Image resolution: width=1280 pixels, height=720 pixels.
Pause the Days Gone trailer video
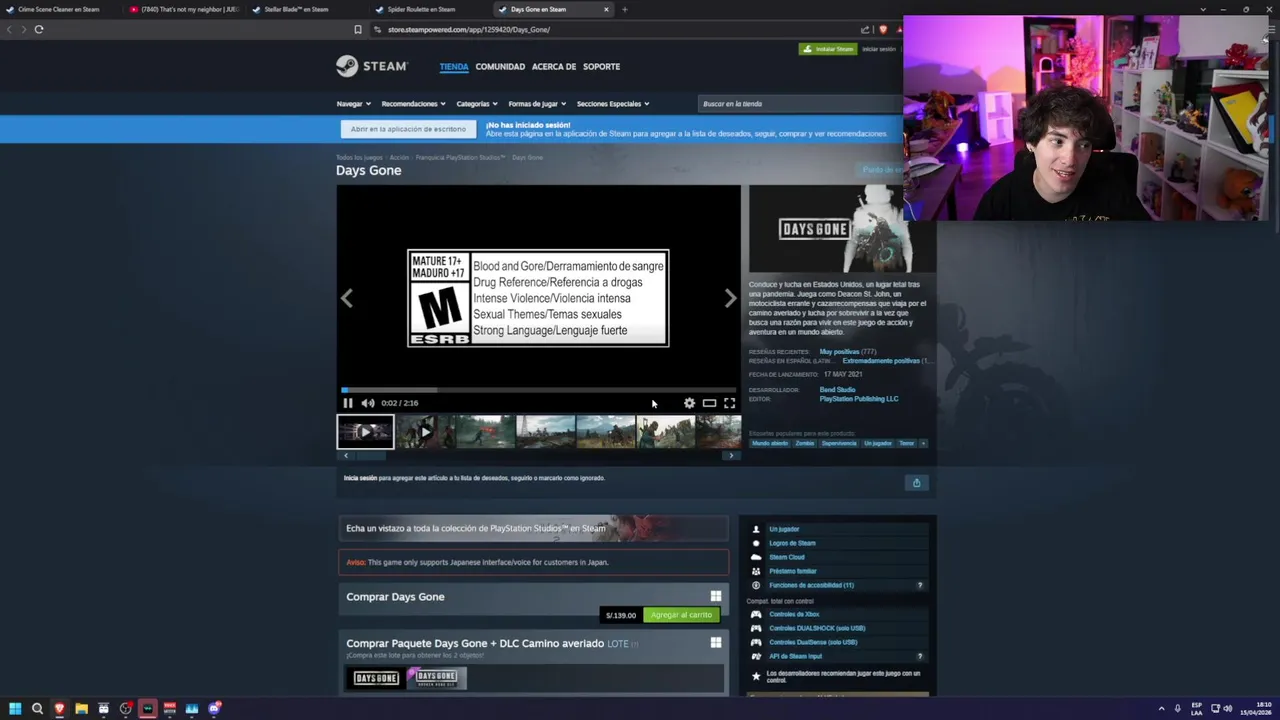[x=348, y=403]
